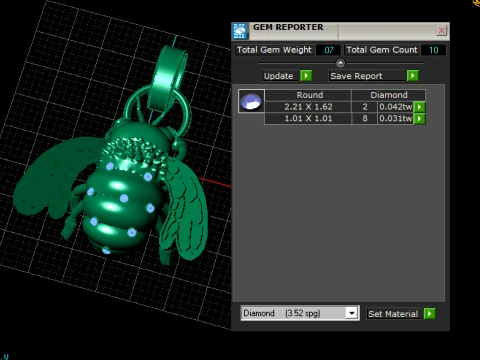The height and width of the screenshot is (360, 480).
Task: Click the bail loop on the bee pendant
Action: pos(167,78)
